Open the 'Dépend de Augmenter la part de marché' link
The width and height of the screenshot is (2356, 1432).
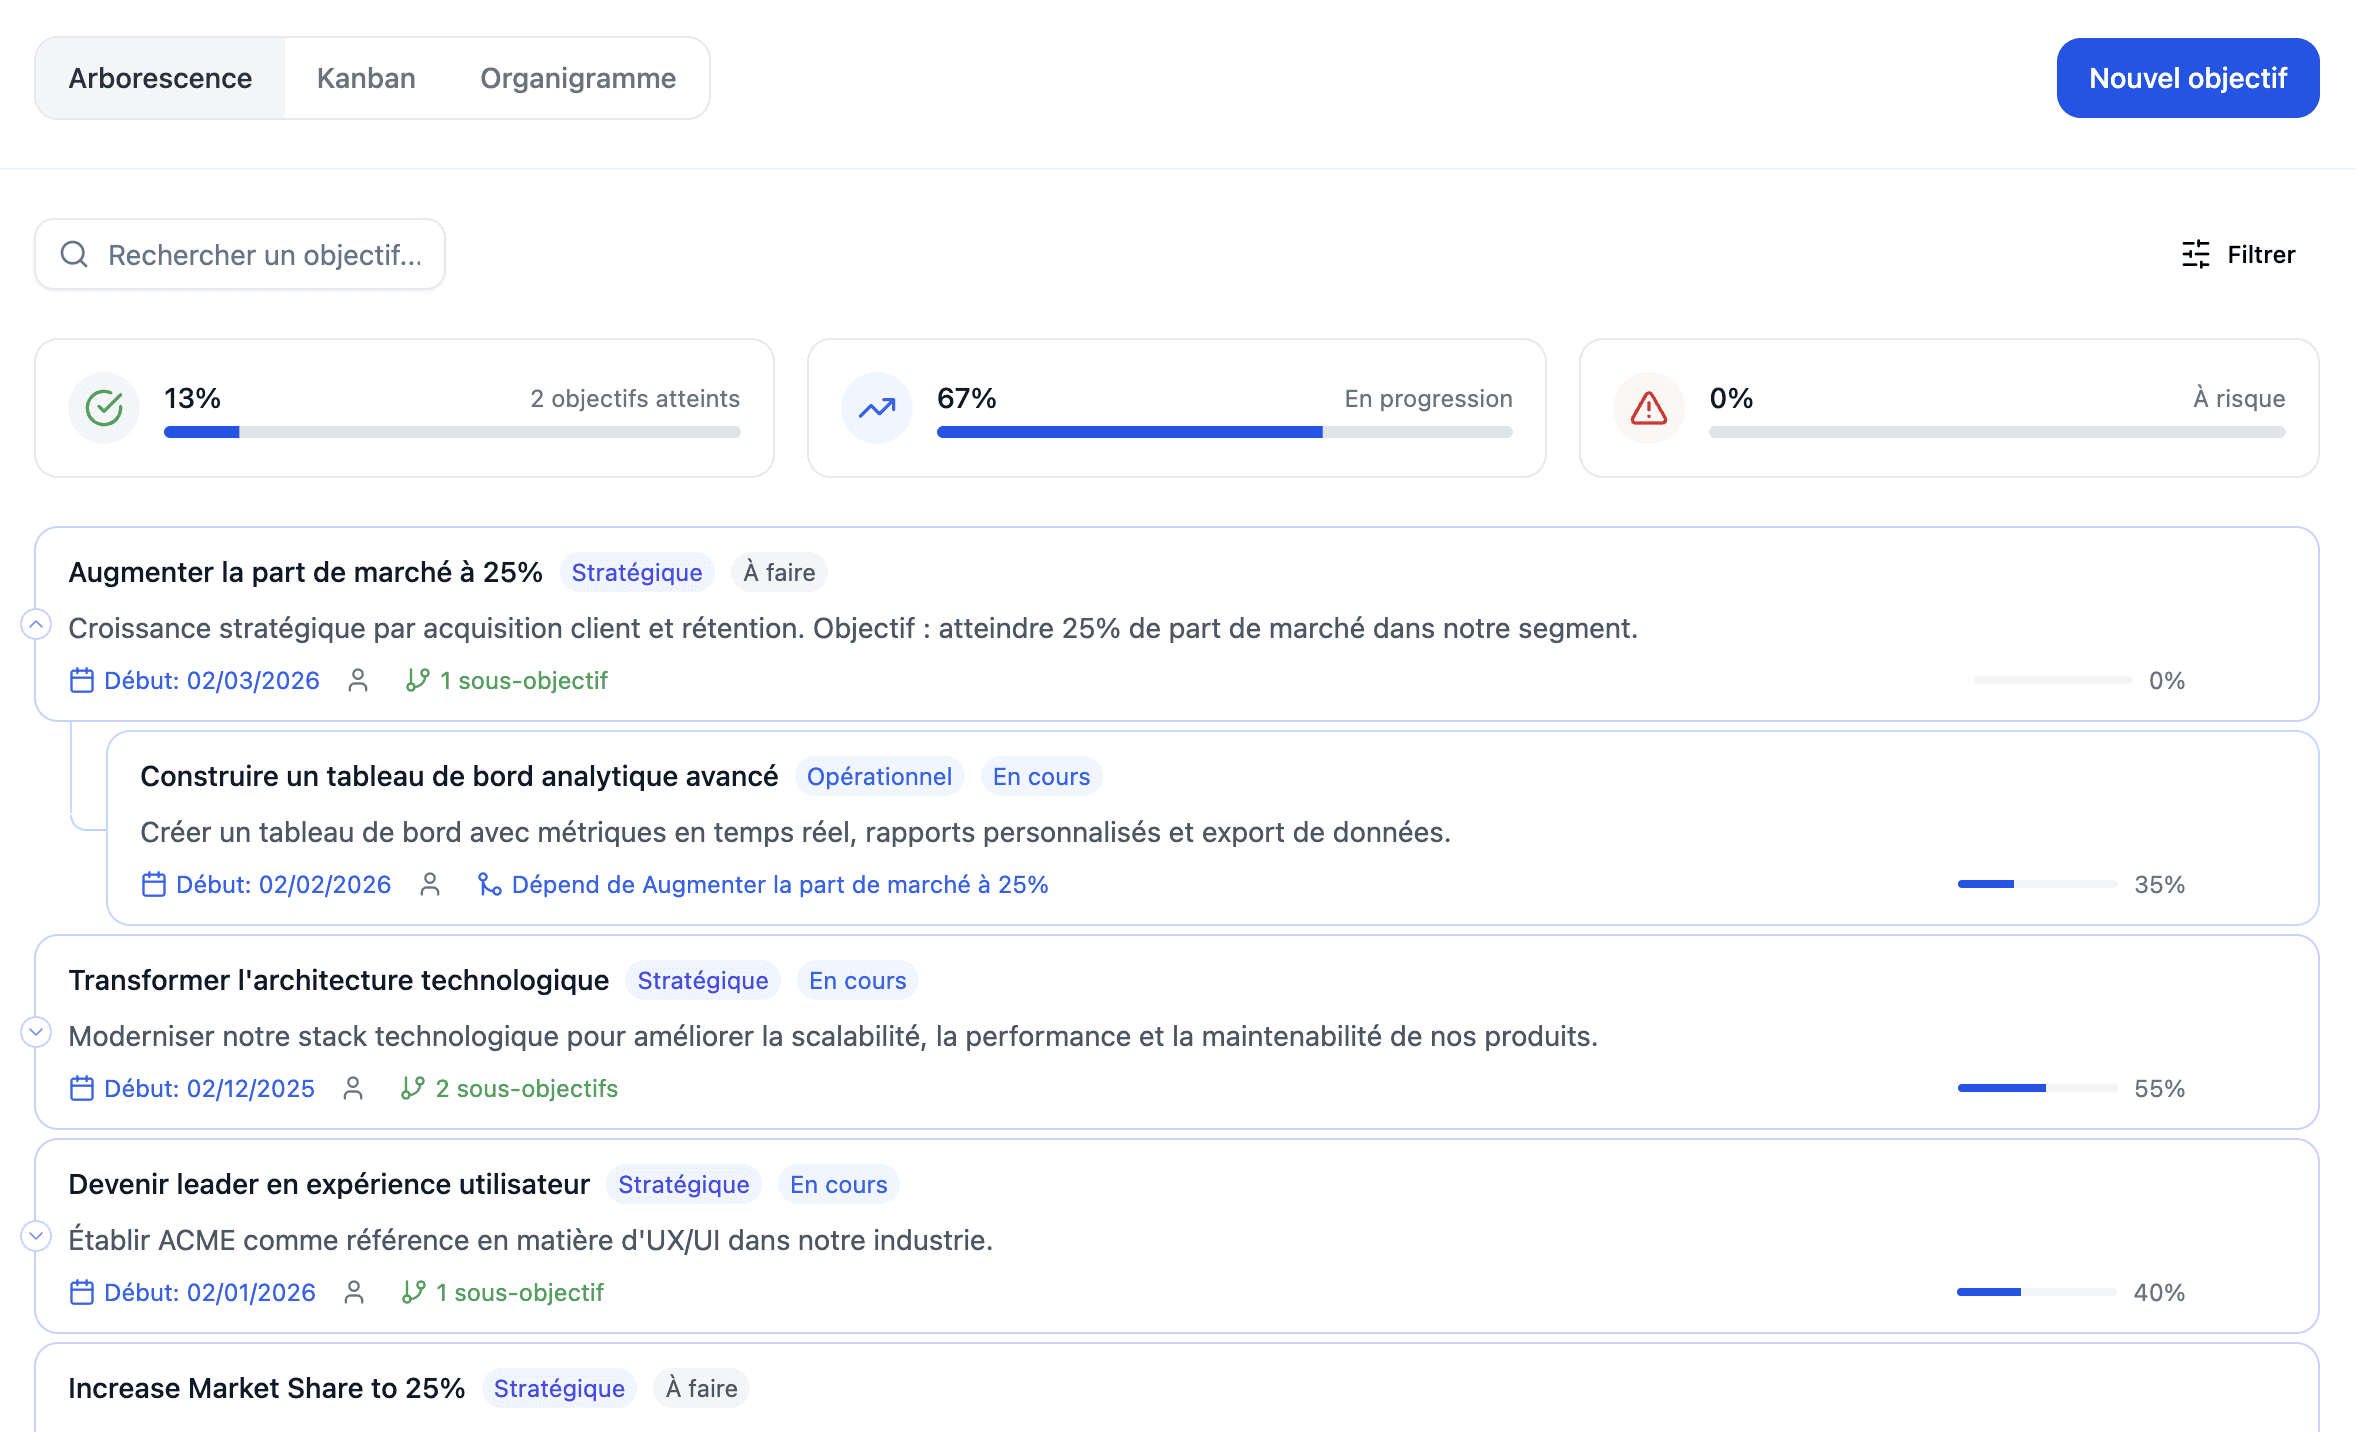point(779,884)
